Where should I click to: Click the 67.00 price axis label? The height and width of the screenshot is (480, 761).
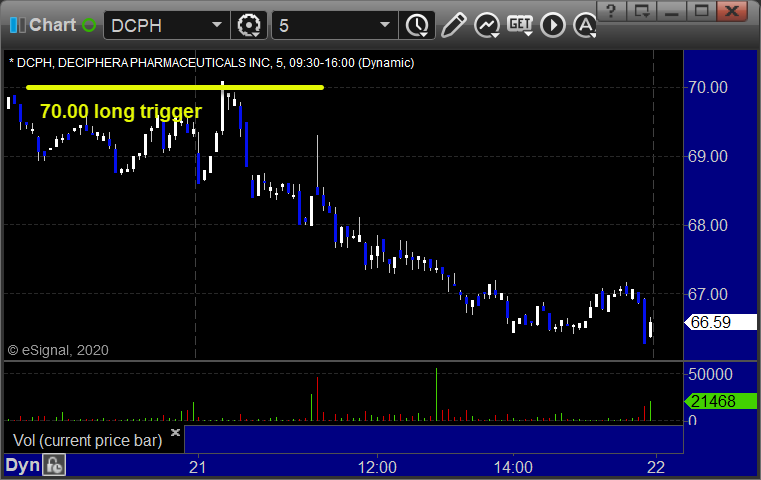click(x=708, y=295)
